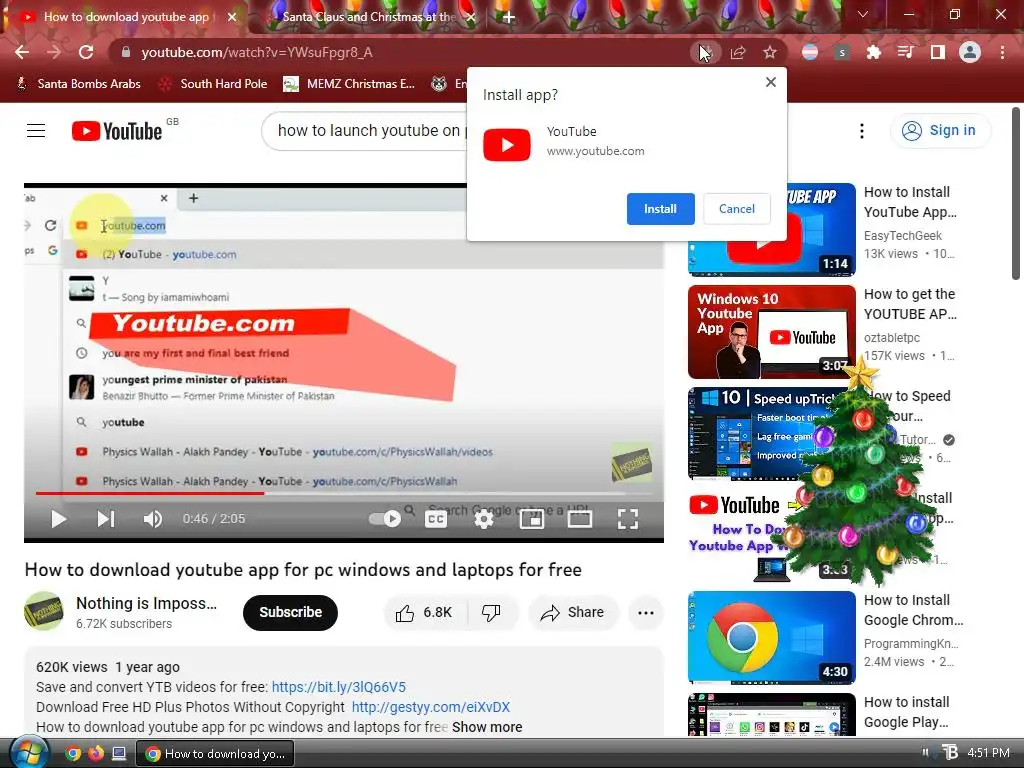Click the Install button in dialog
Screen dimensions: 1024x768
pyautogui.click(x=660, y=209)
